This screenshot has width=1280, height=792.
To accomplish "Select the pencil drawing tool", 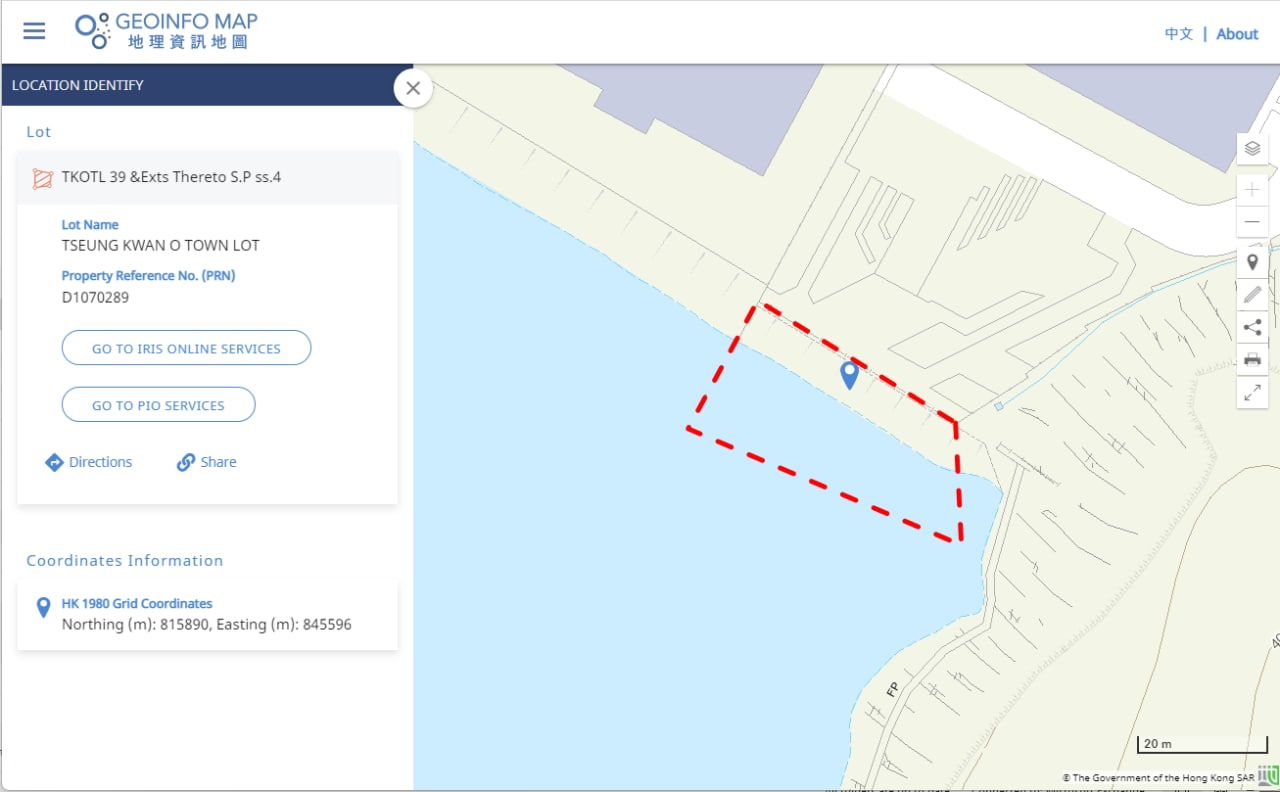I will pyautogui.click(x=1252, y=295).
